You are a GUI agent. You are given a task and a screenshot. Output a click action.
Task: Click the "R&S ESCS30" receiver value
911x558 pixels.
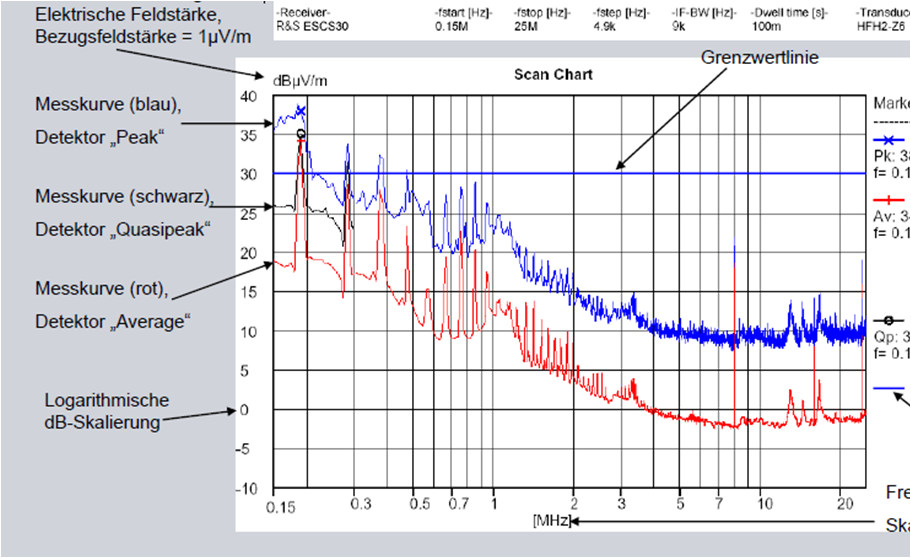point(312,26)
